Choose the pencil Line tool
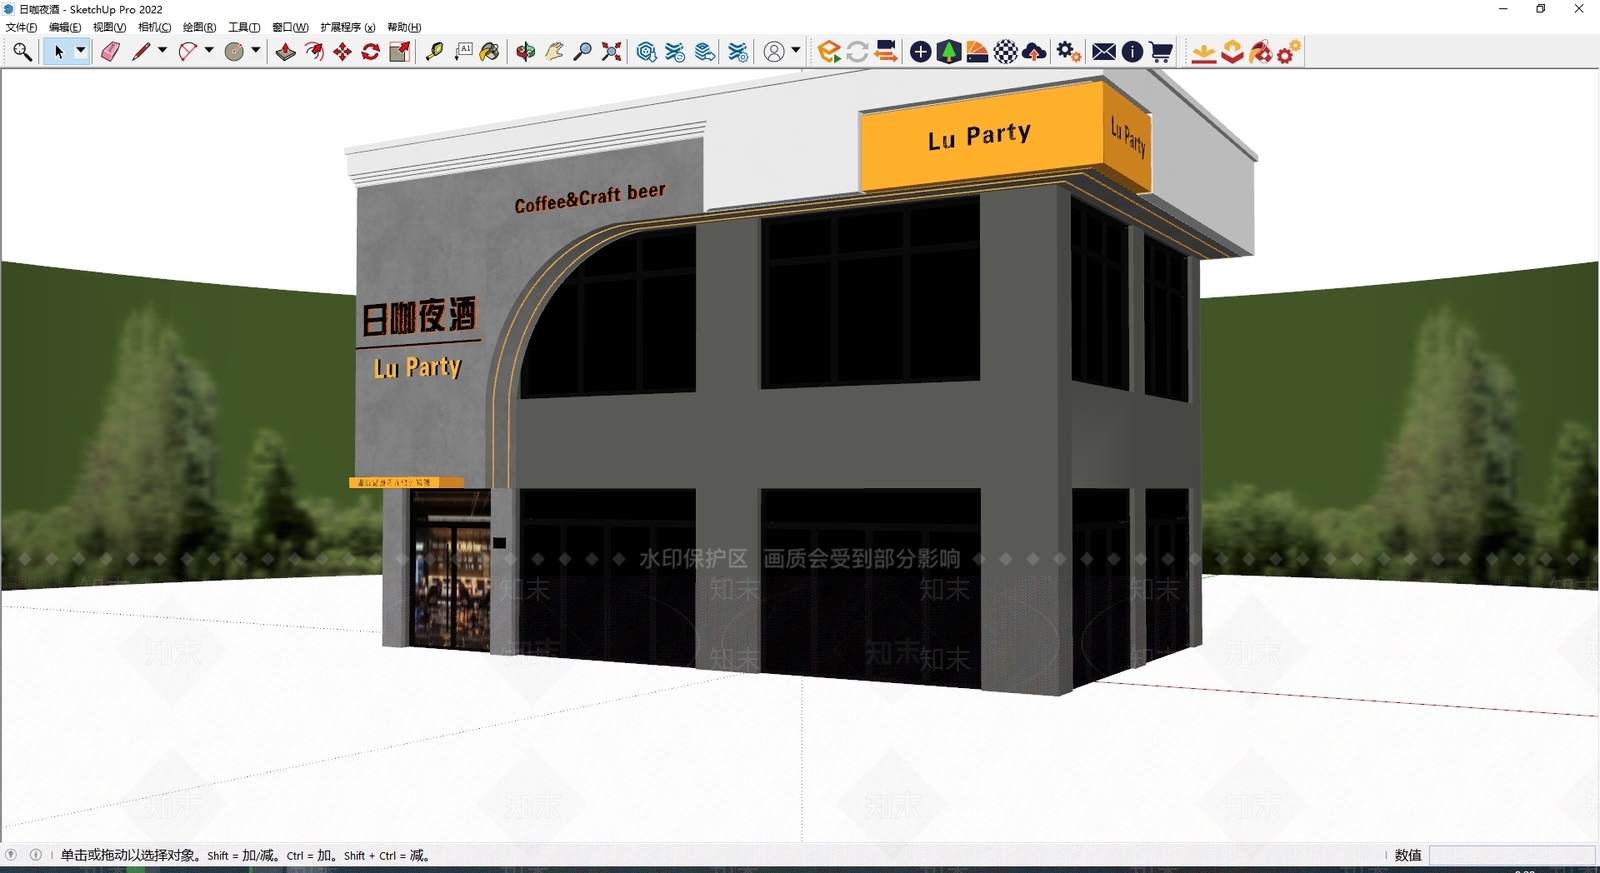The width and height of the screenshot is (1600, 873). 141,52
